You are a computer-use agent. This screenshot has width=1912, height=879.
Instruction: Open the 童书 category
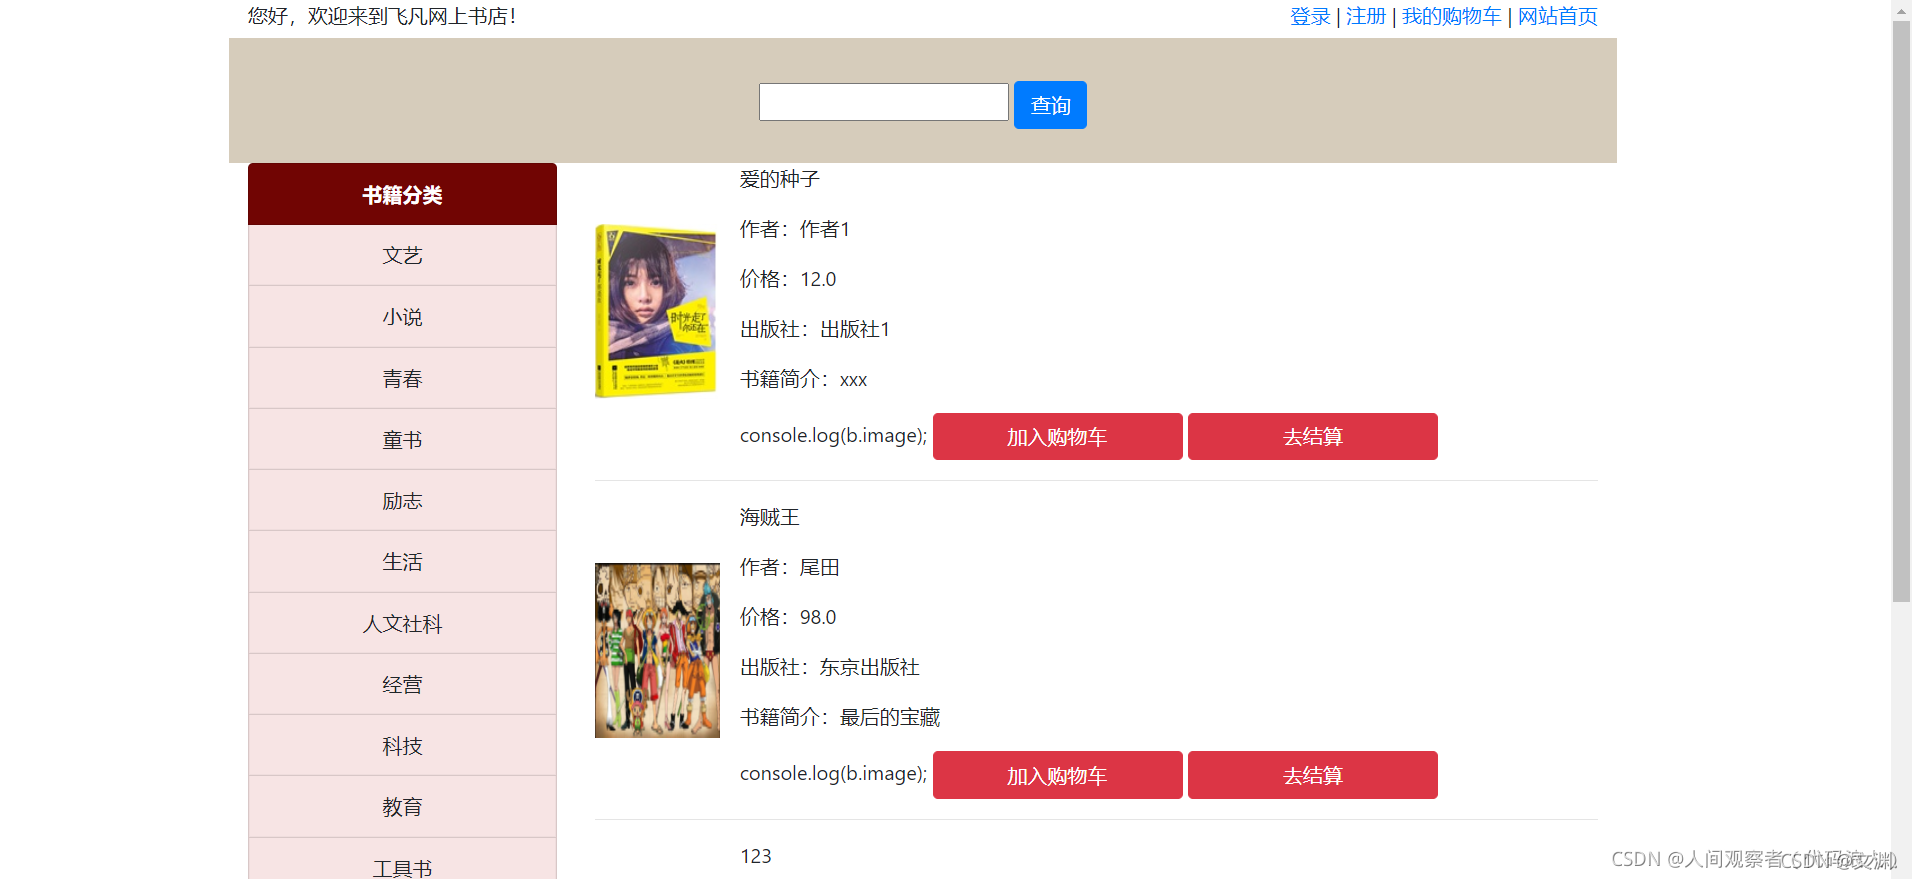coord(402,440)
